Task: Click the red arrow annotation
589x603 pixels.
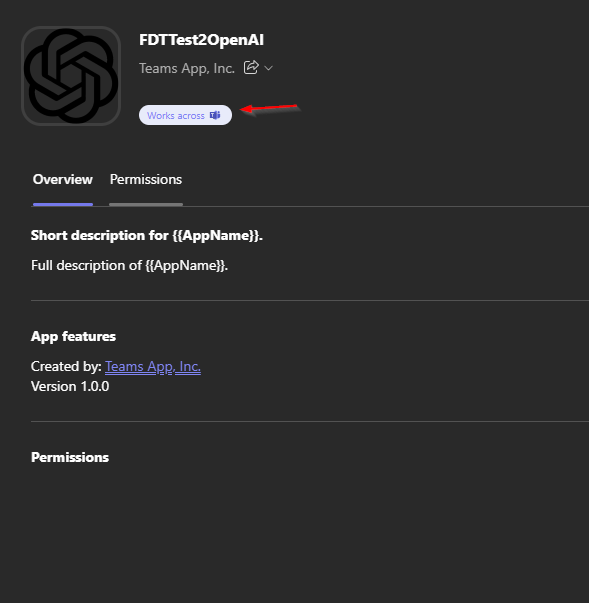Action: (269, 108)
